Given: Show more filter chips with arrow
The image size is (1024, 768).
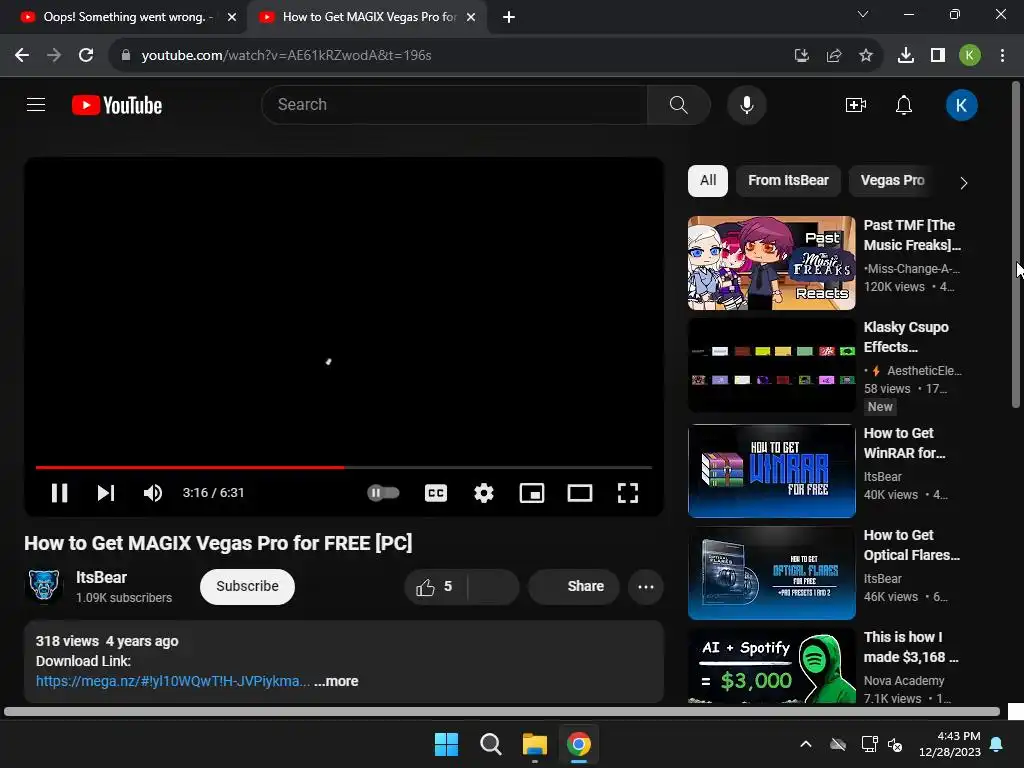Looking at the screenshot, I should [x=964, y=183].
